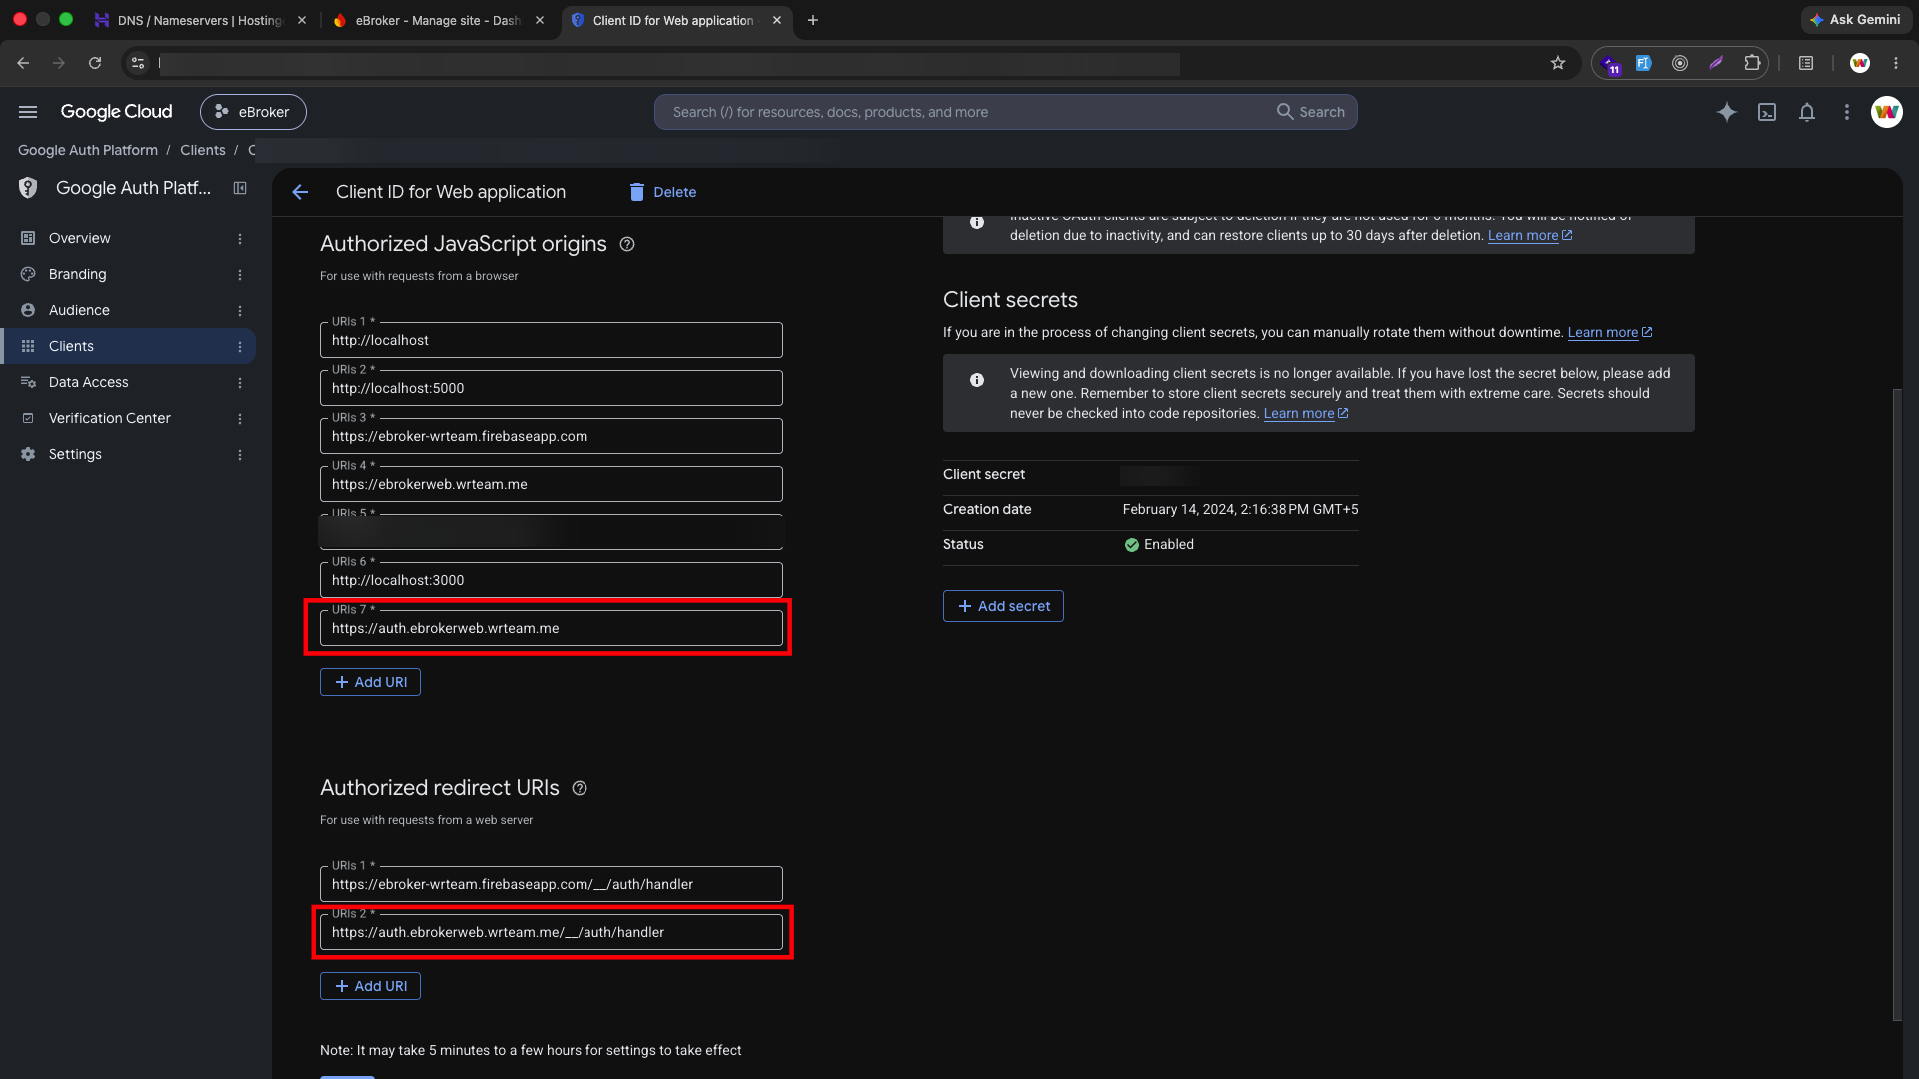This screenshot has height=1079, width=1919.
Task: Open Chrome three-dot menu
Action: pos(1896,63)
